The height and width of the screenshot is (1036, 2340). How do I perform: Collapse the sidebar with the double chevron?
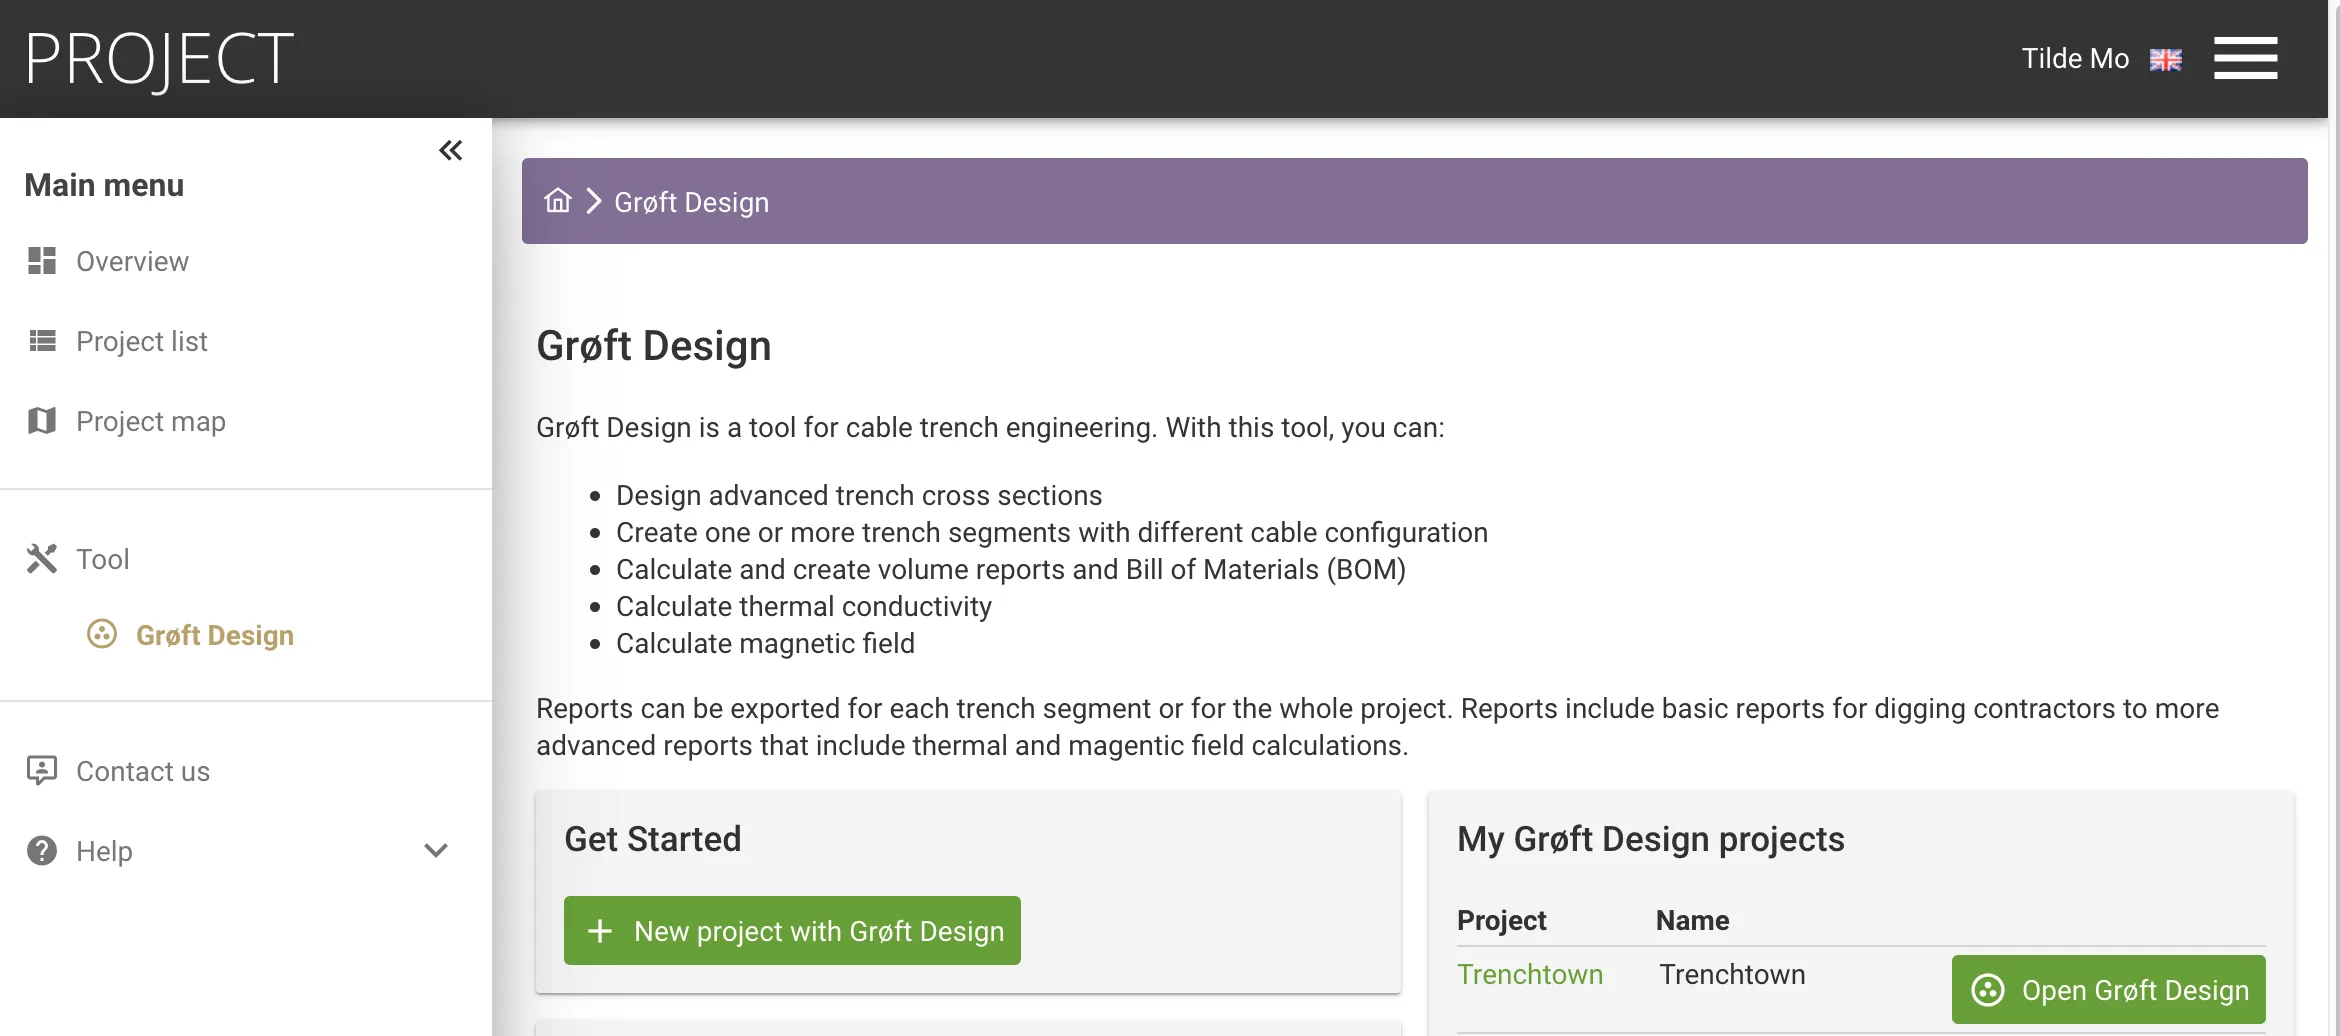(x=450, y=149)
